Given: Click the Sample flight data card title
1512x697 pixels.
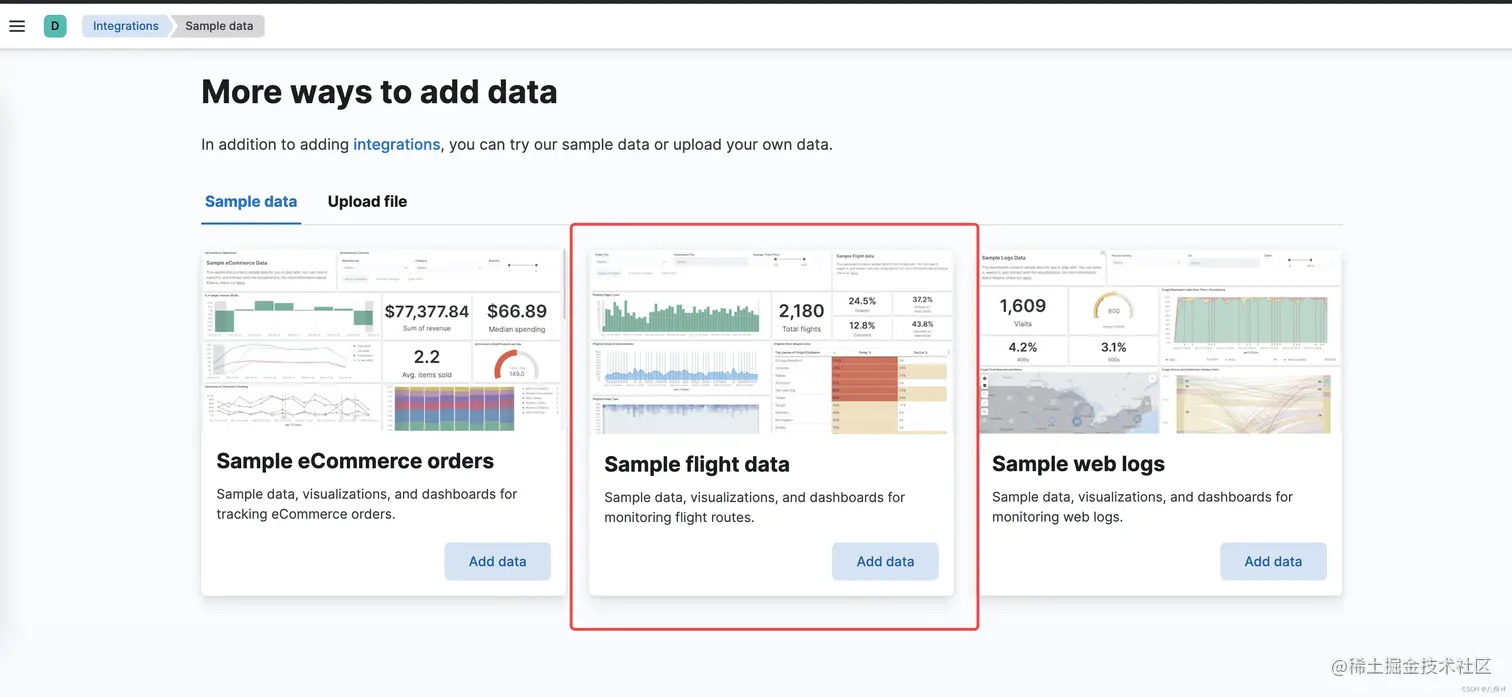Looking at the screenshot, I should (x=697, y=464).
